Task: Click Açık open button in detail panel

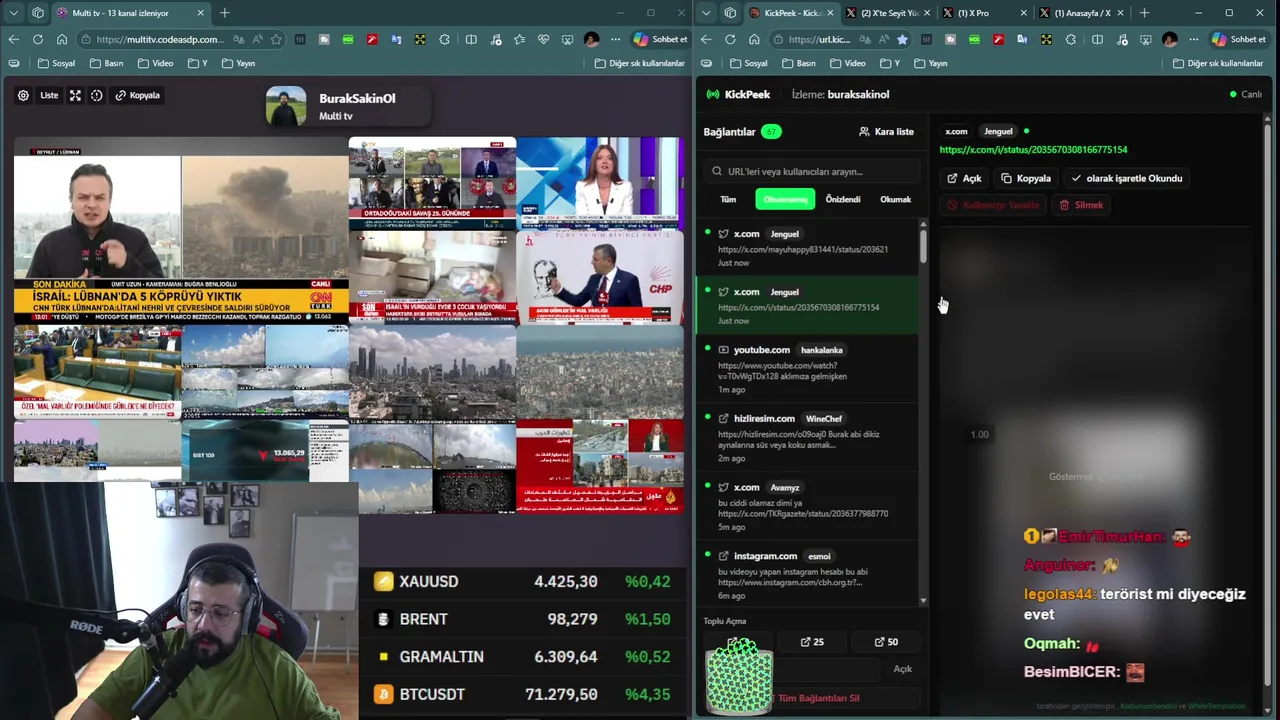Action: click(x=964, y=178)
